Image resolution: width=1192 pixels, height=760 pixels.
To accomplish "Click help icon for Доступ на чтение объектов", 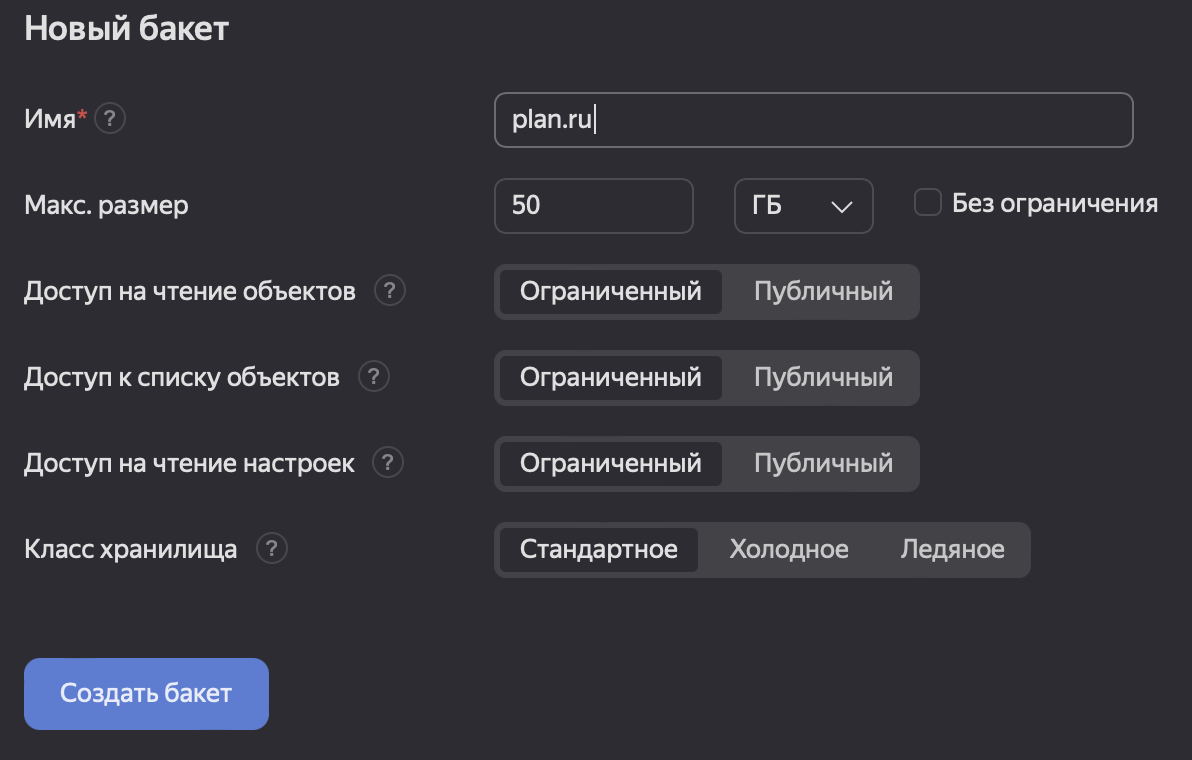I will tap(390, 290).
